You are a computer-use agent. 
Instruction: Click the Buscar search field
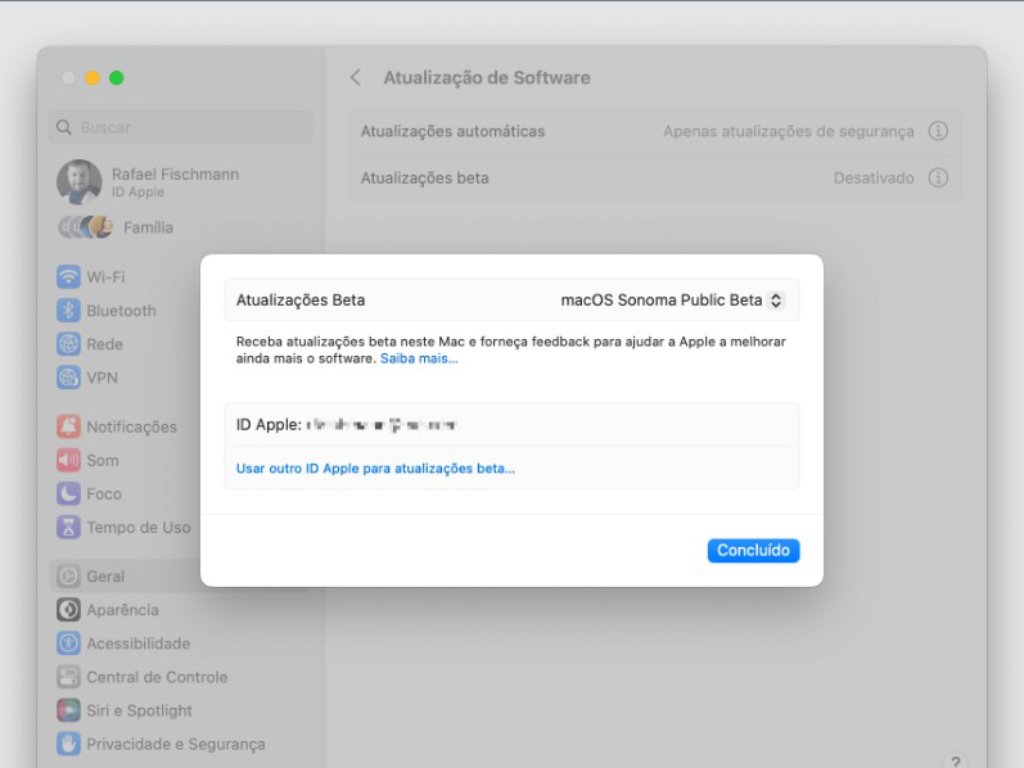[181, 127]
